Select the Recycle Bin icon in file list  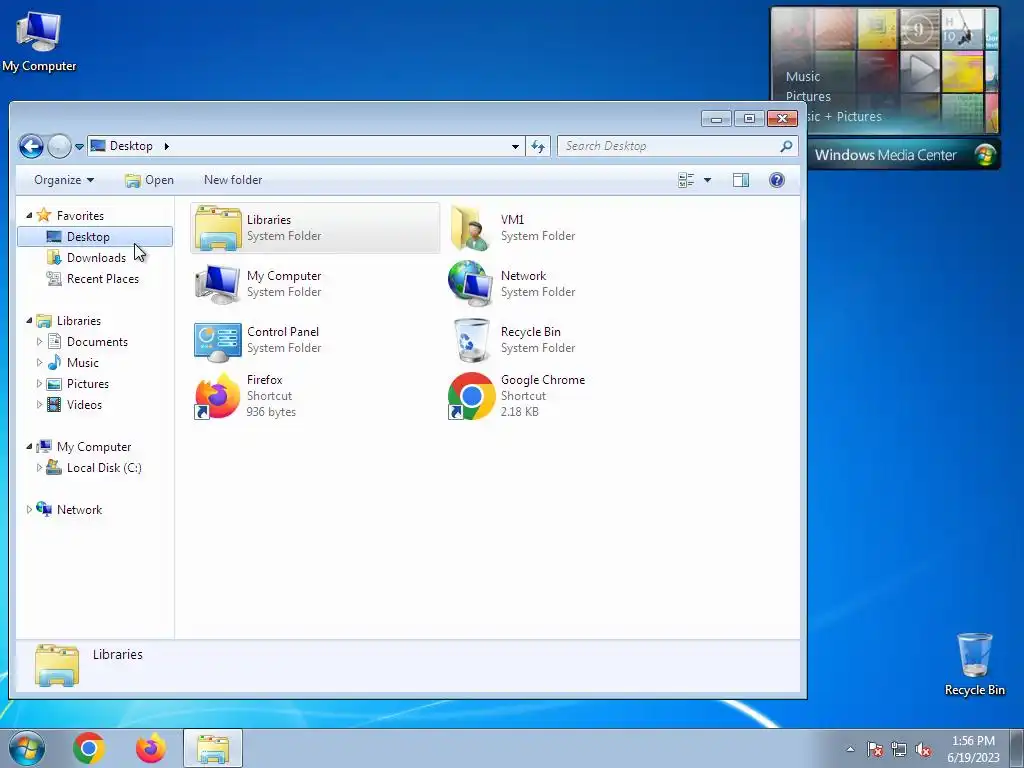[x=471, y=340]
